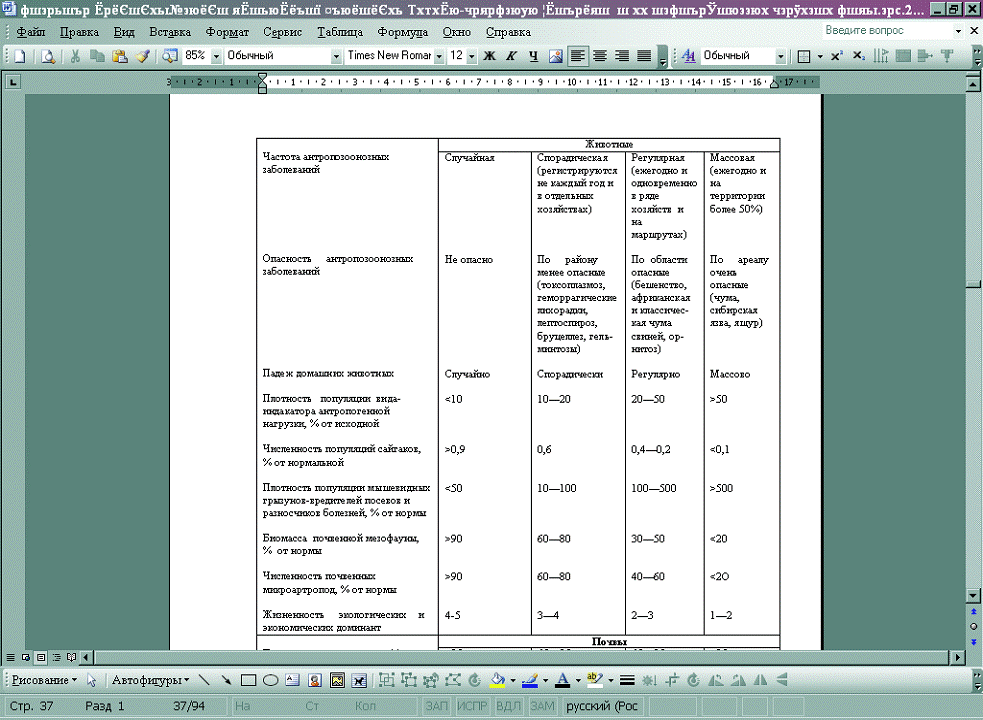Open the Times New Roman font dropdown
Viewport: 983px width, 720px height.
coord(439,56)
